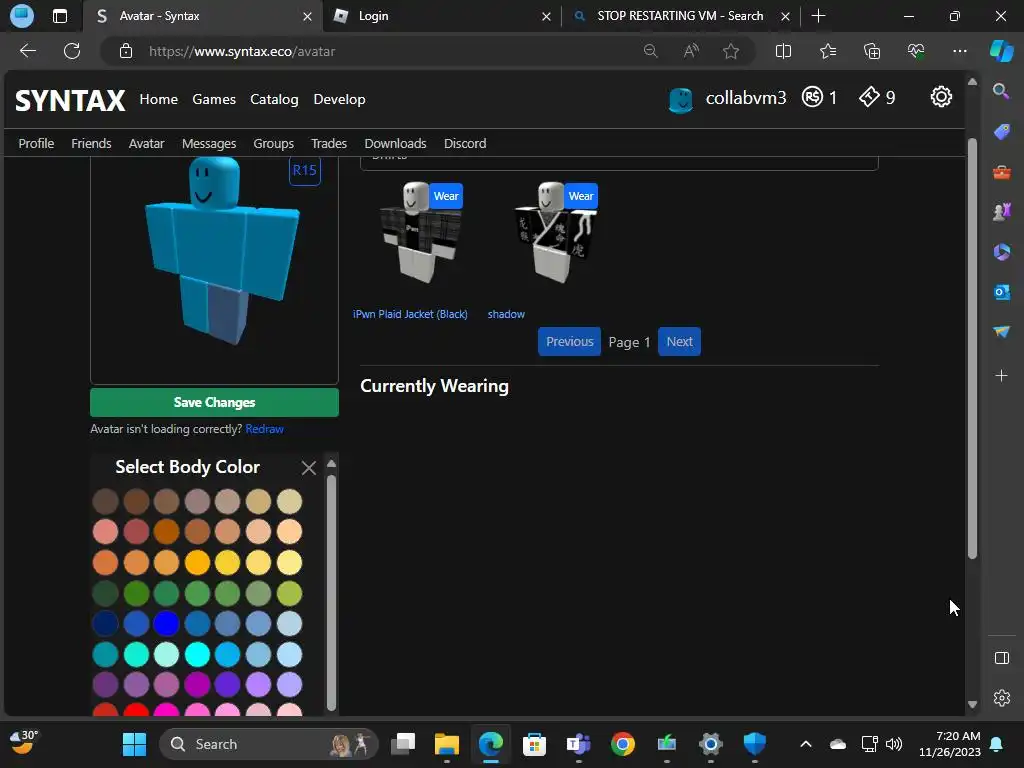Viewport: 1024px width, 768px height.
Task: Open iPwn Plaid Jacket (Black) link
Action: 410,314
